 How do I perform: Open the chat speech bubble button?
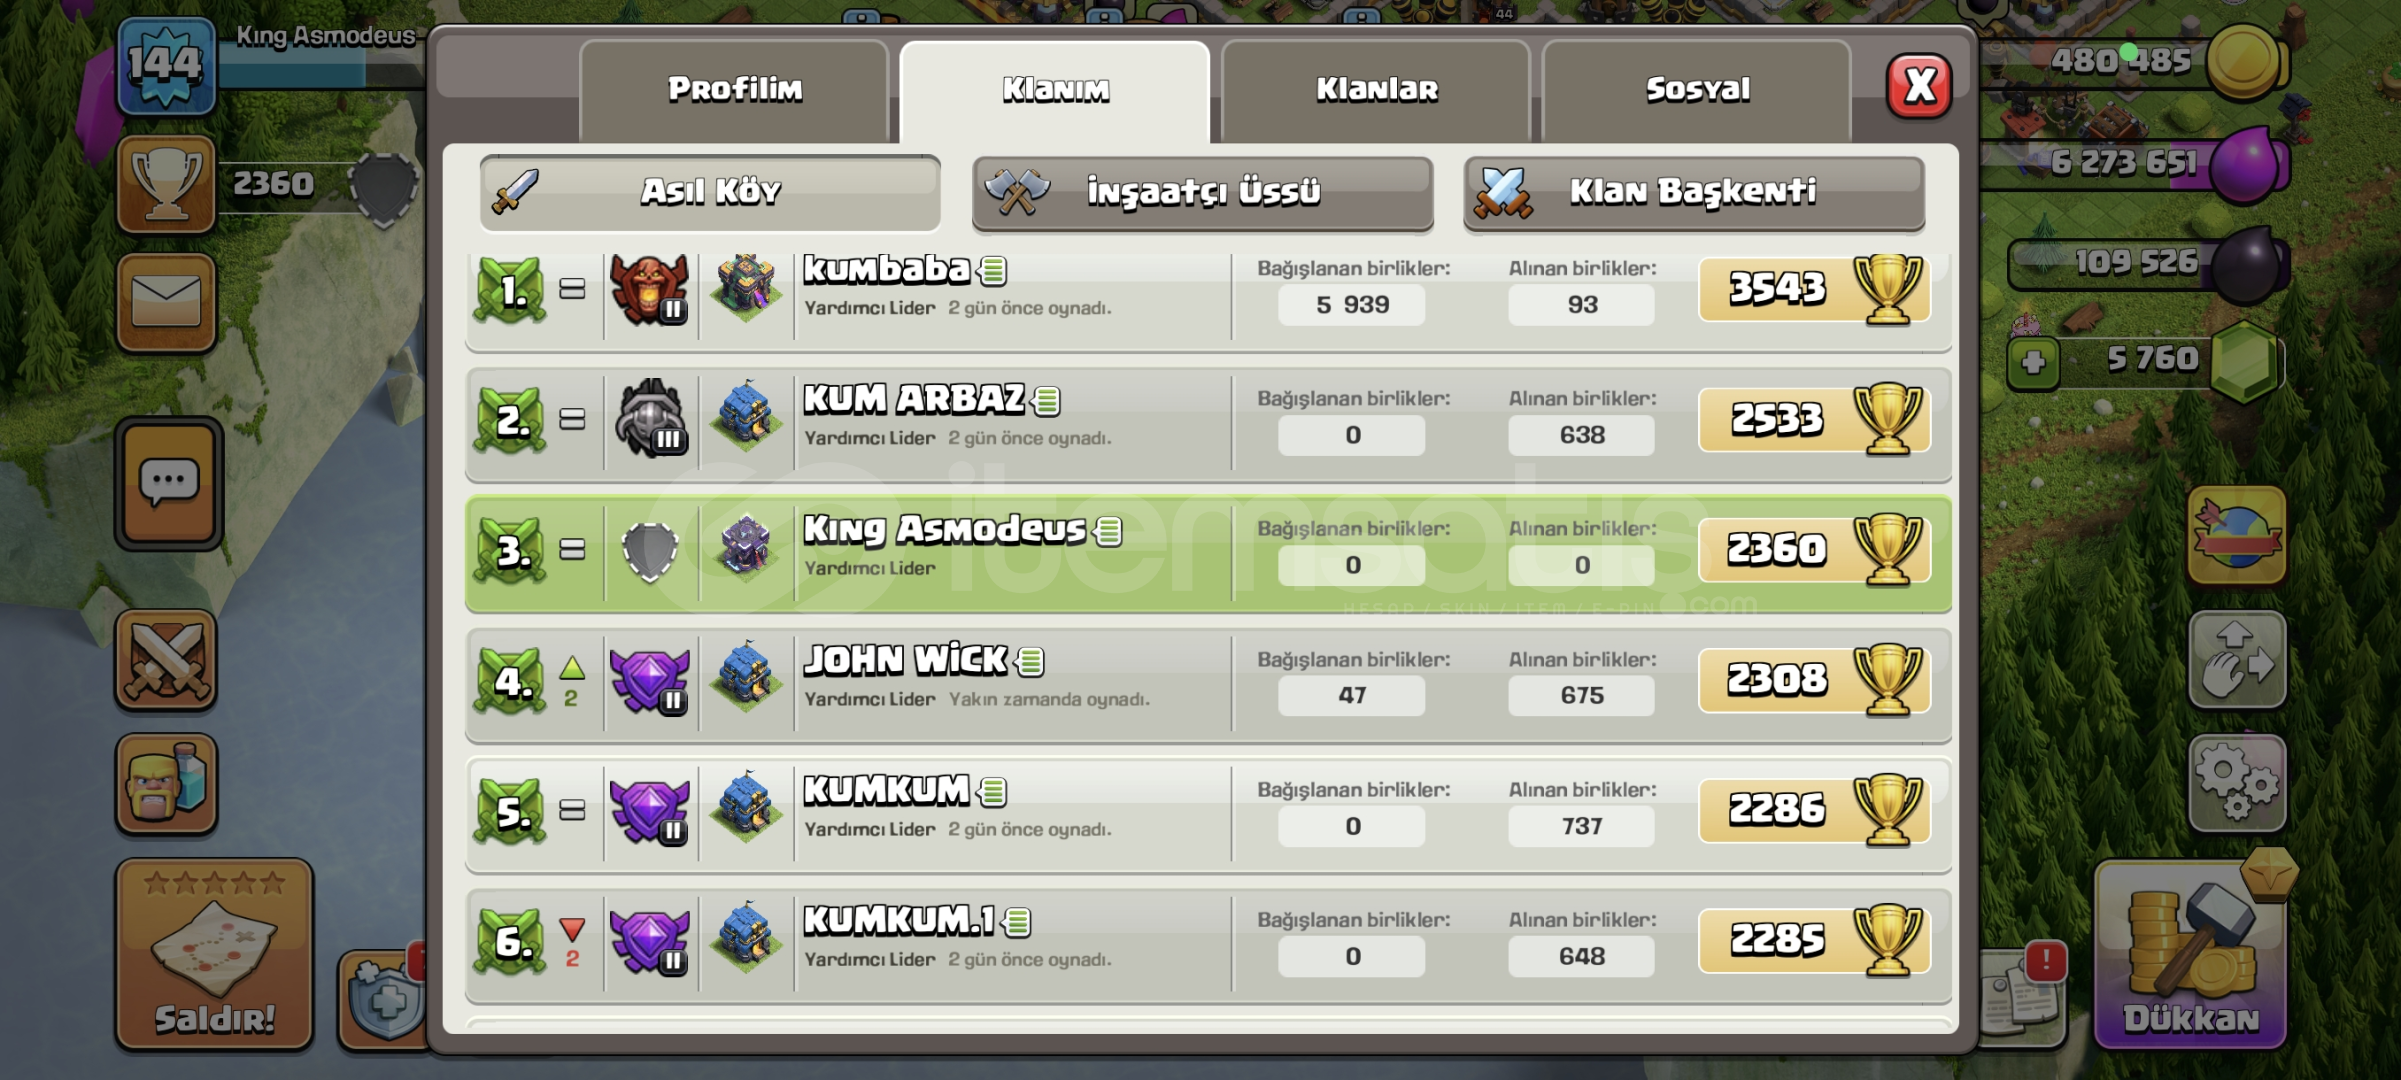pyautogui.click(x=169, y=484)
